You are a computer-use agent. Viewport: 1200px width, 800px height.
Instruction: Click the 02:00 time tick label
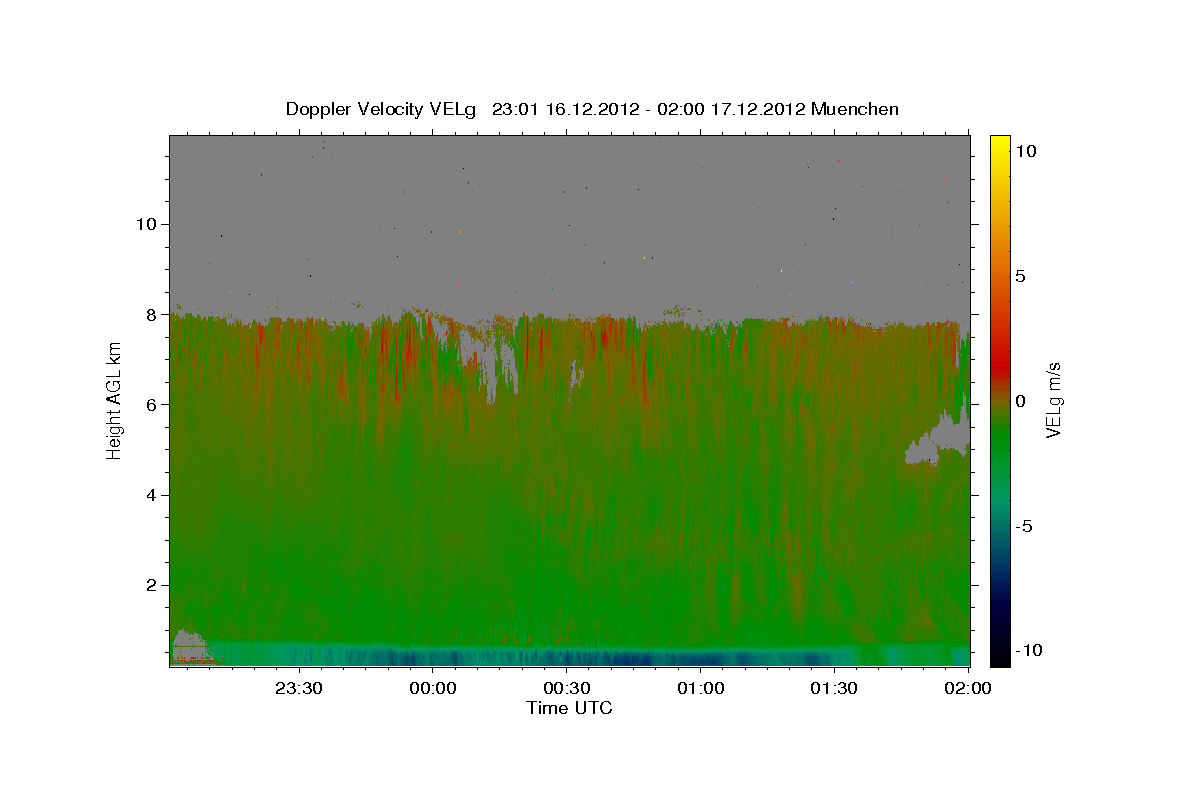coord(968,688)
